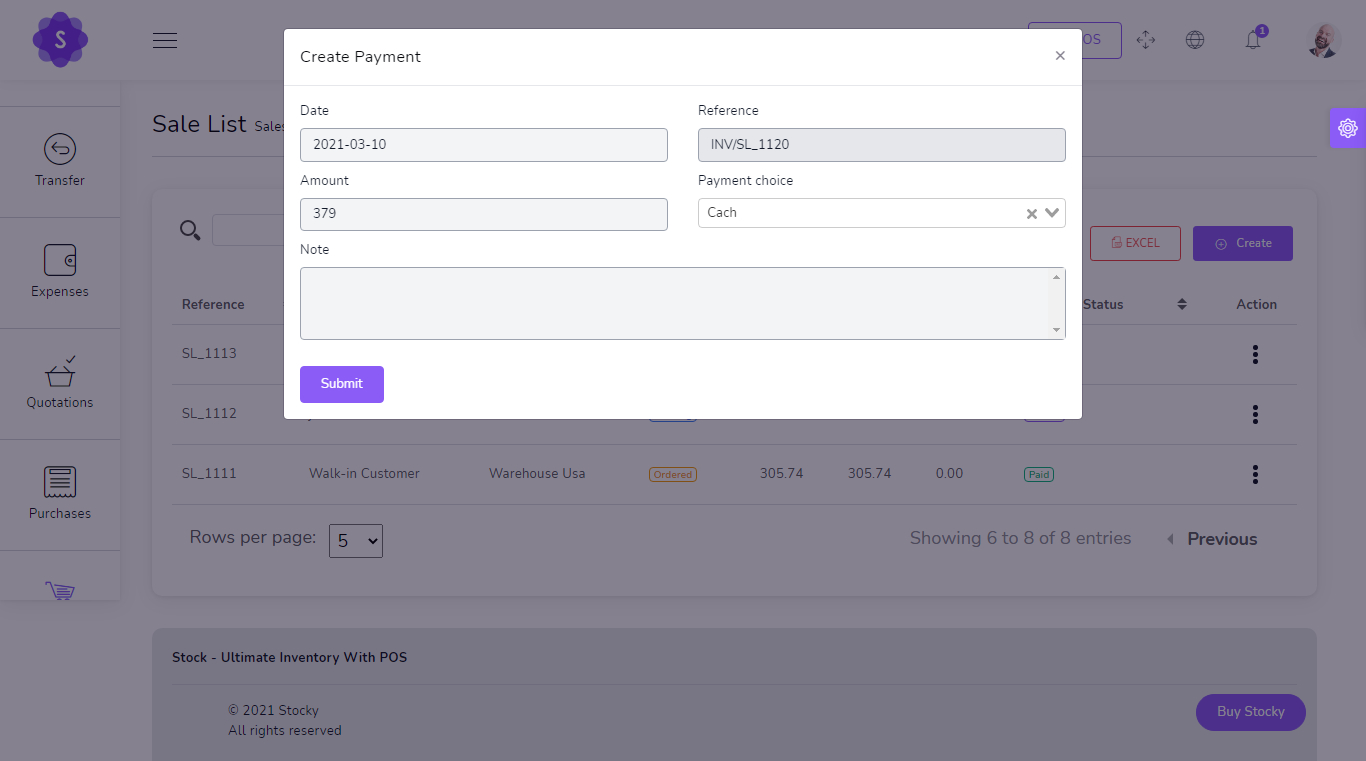Image resolution: width=1366 pixels, height=761 pixels.
Task: Open the user profile avatar menu
Action: (1322, 40)
